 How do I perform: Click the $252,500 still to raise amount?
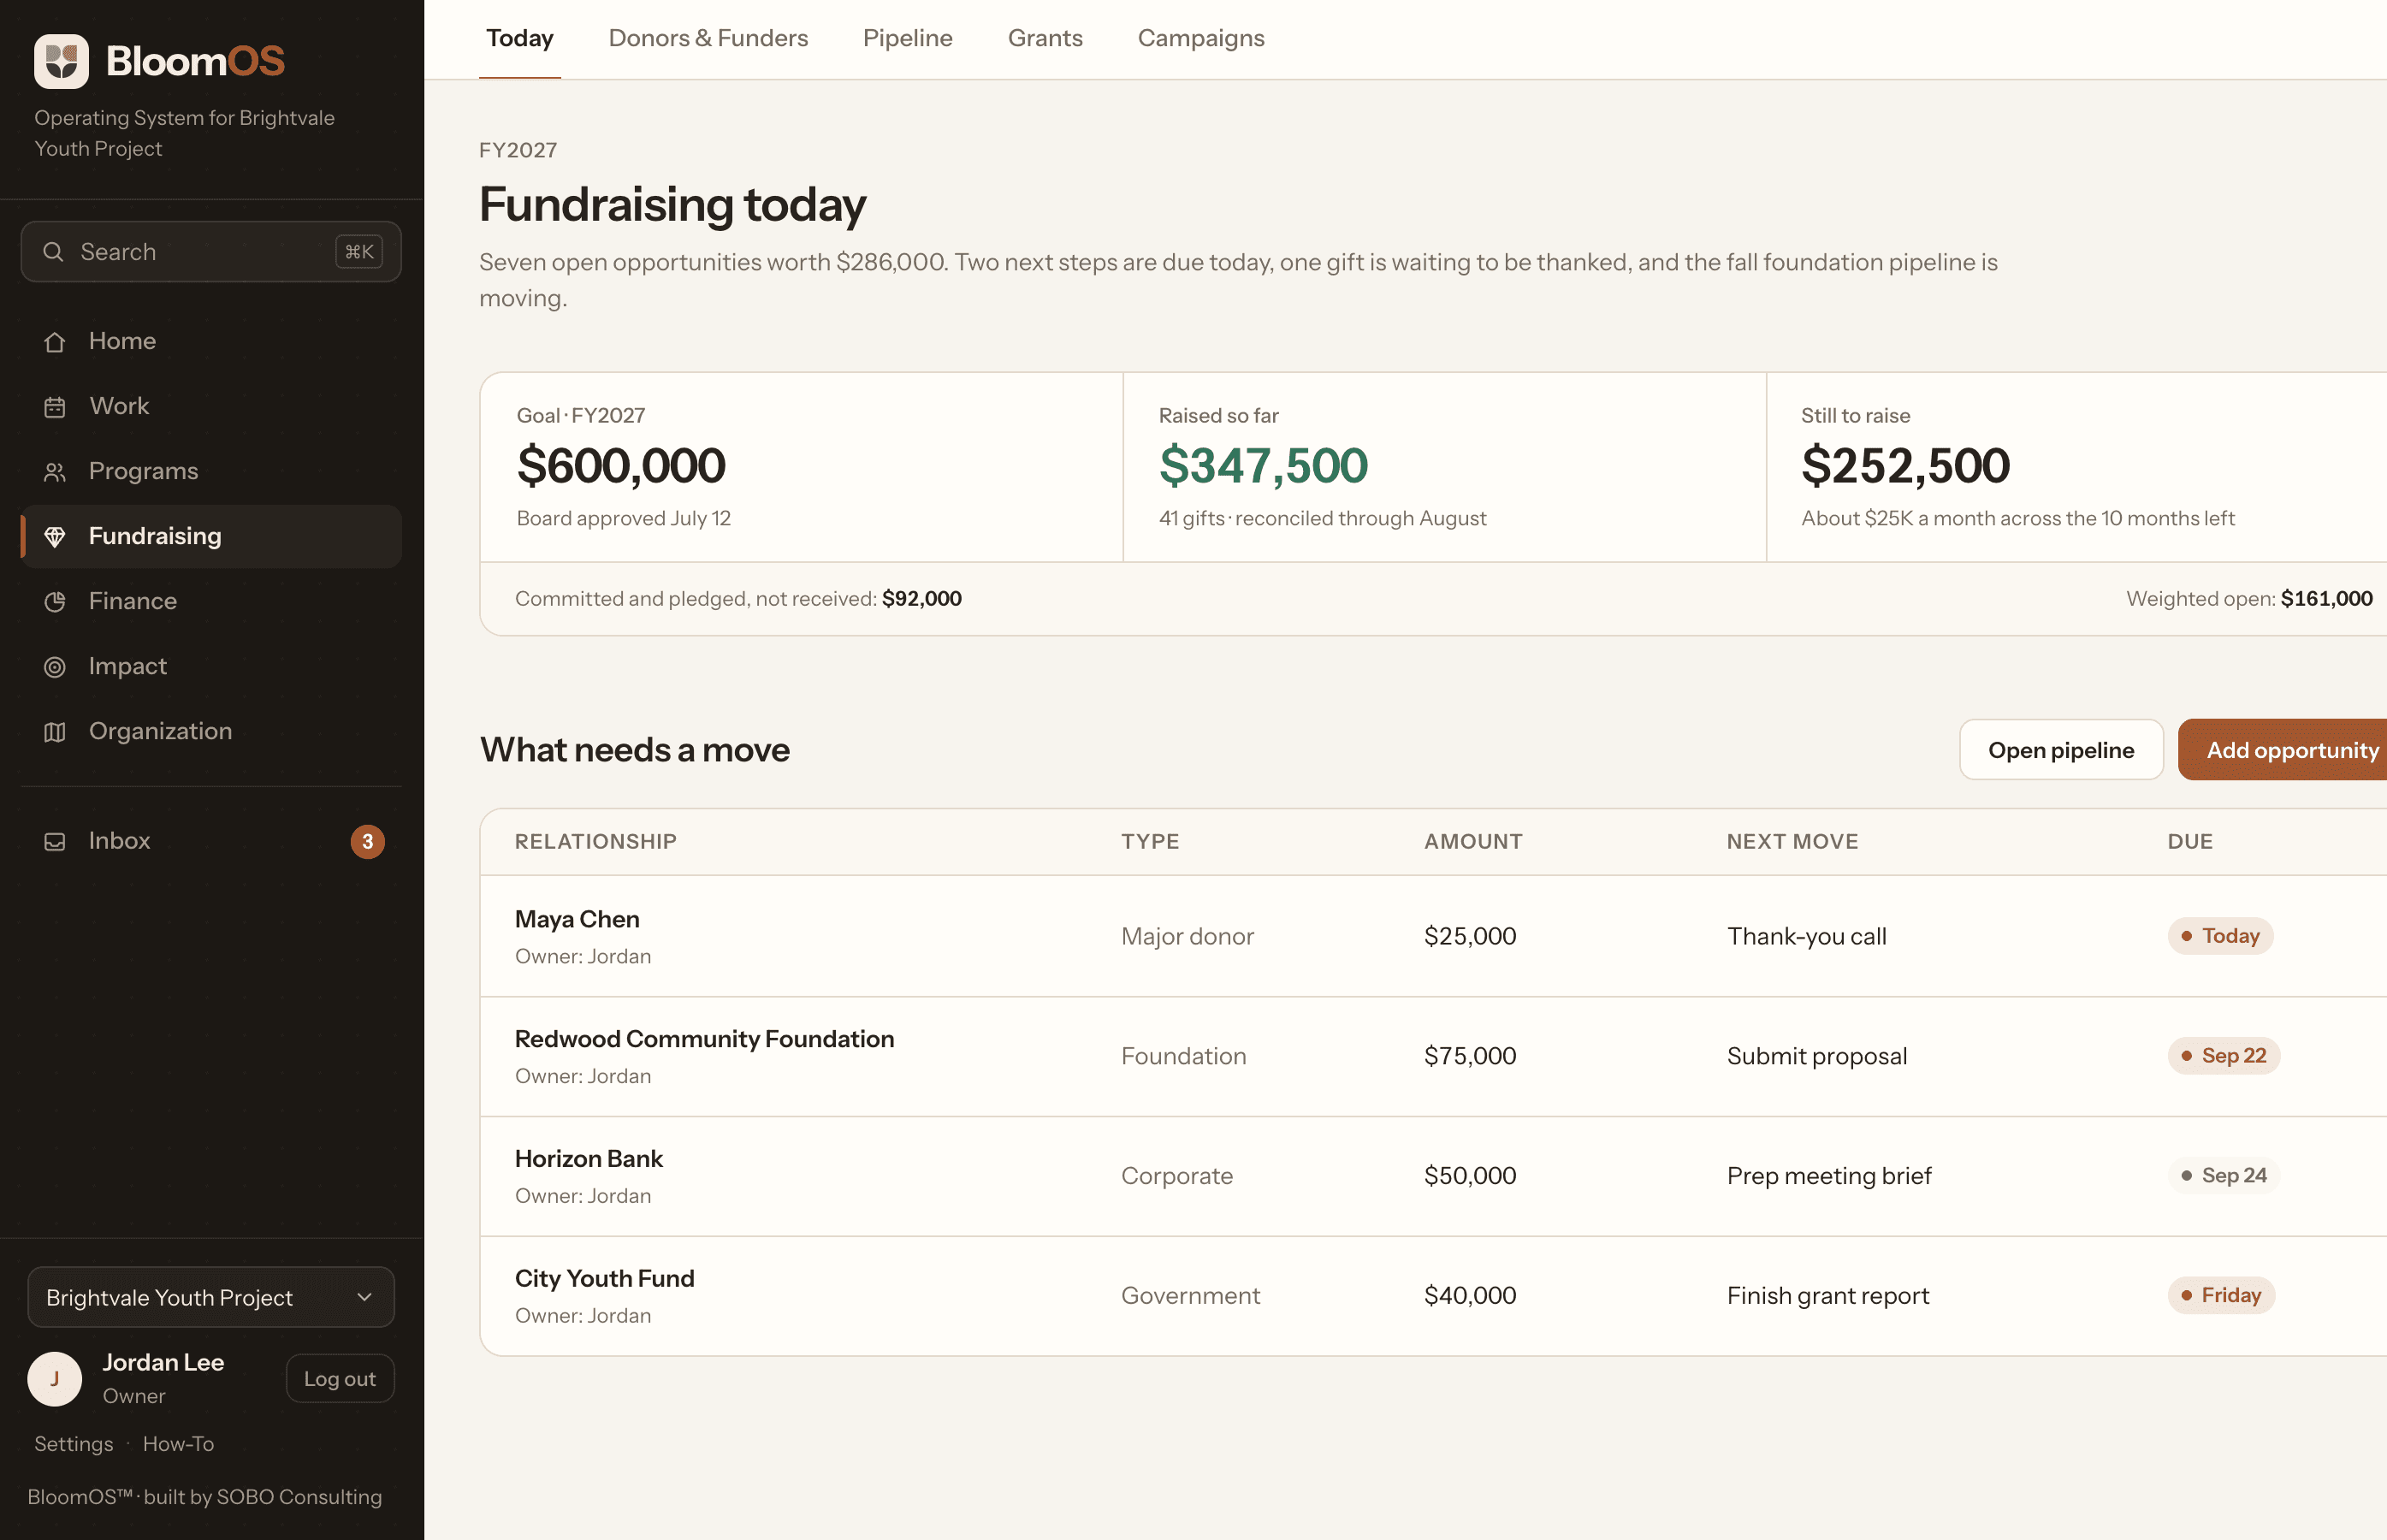[x=1905, y=466]
